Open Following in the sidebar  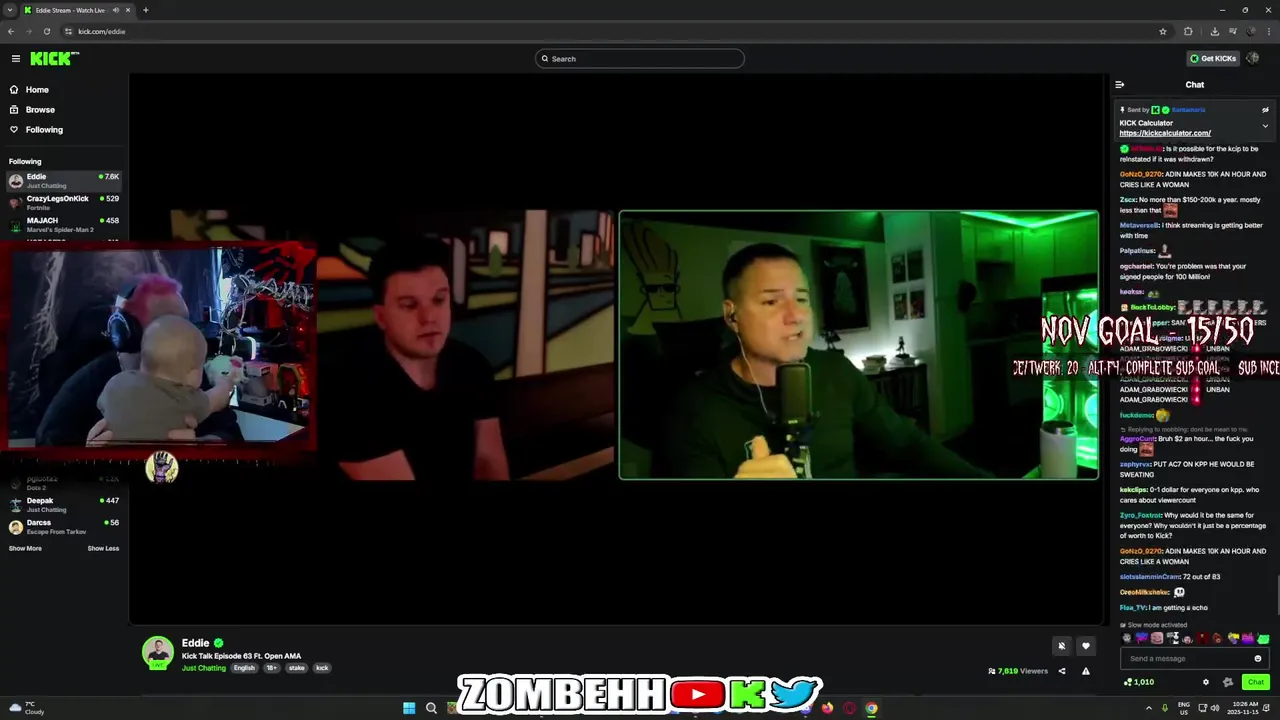44,130
